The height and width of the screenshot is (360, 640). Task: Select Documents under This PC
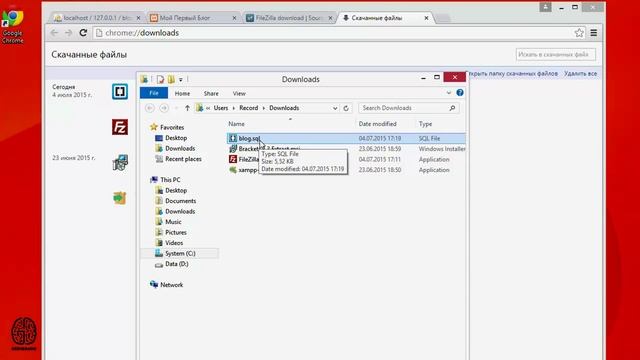coord(180,201)
